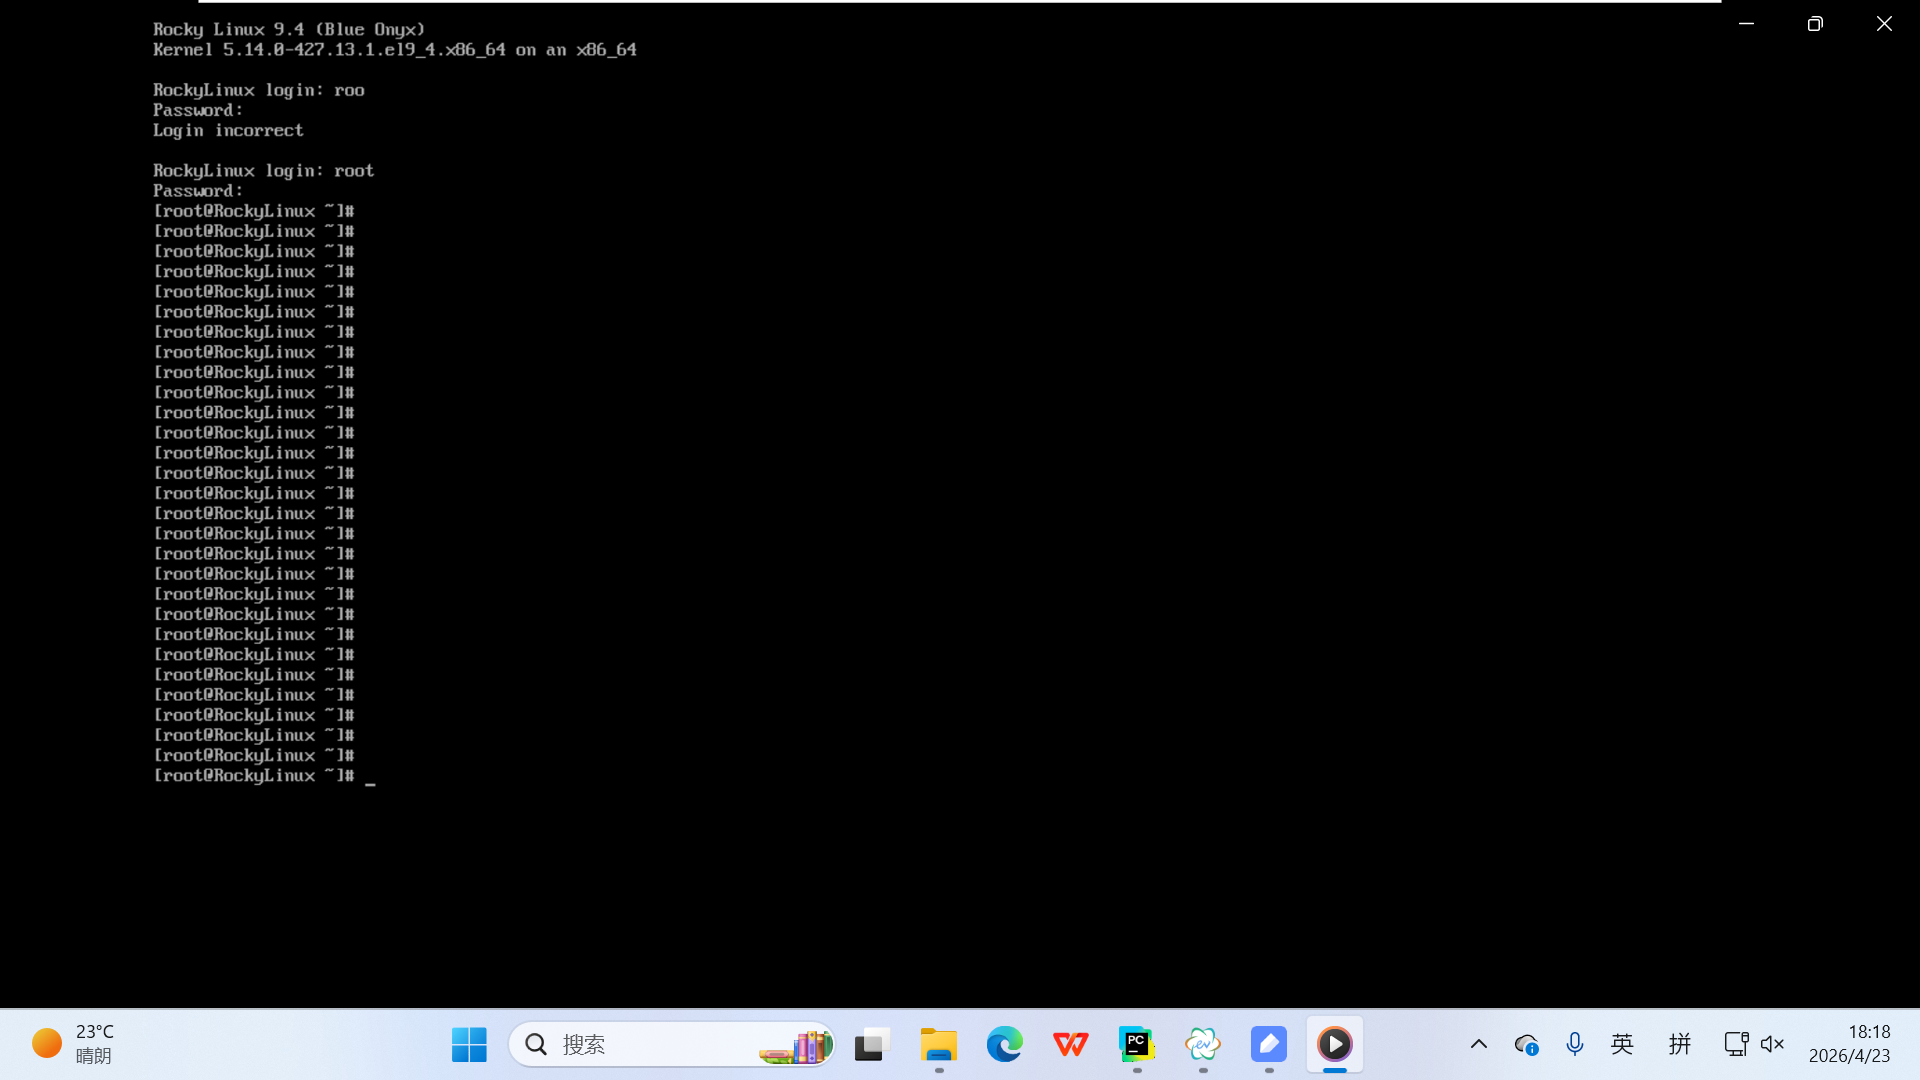Expand the hidden system tray icons

pos(1478,1044)
